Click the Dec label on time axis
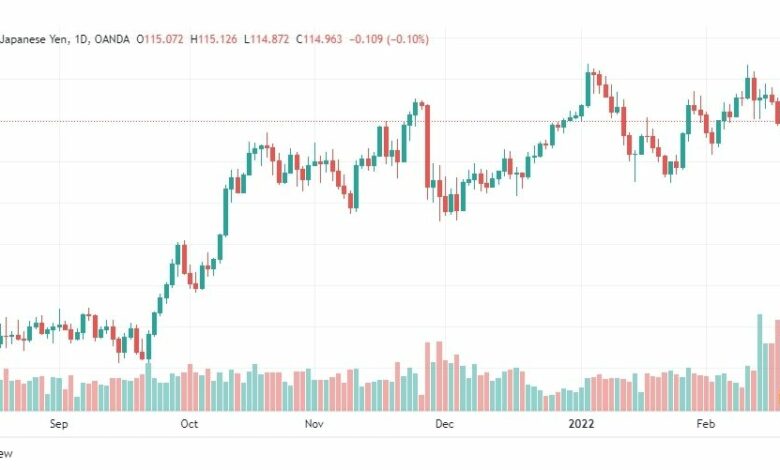 tap(444, 424)
